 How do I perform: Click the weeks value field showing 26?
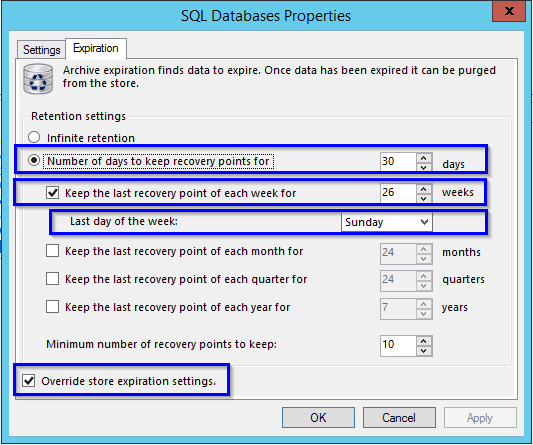(x=398, y=193)
